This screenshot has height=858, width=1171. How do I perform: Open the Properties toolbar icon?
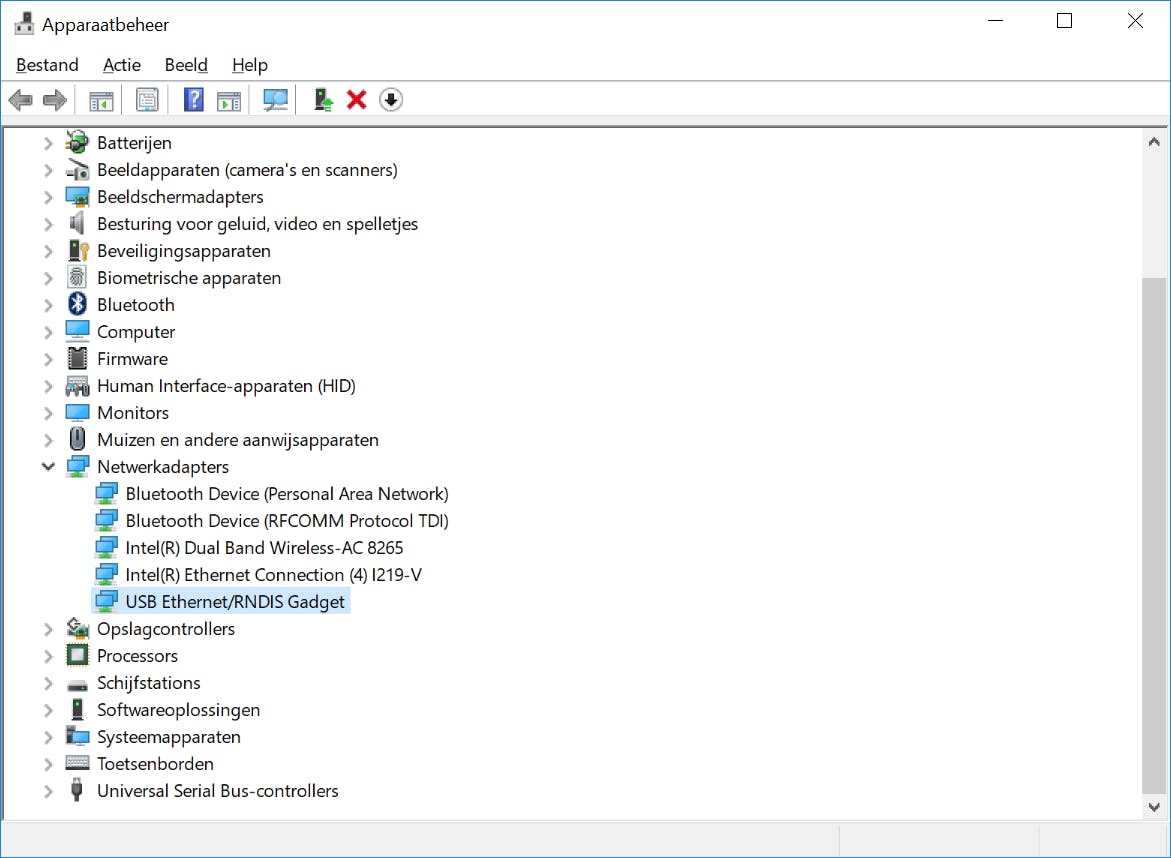[147, 99]
